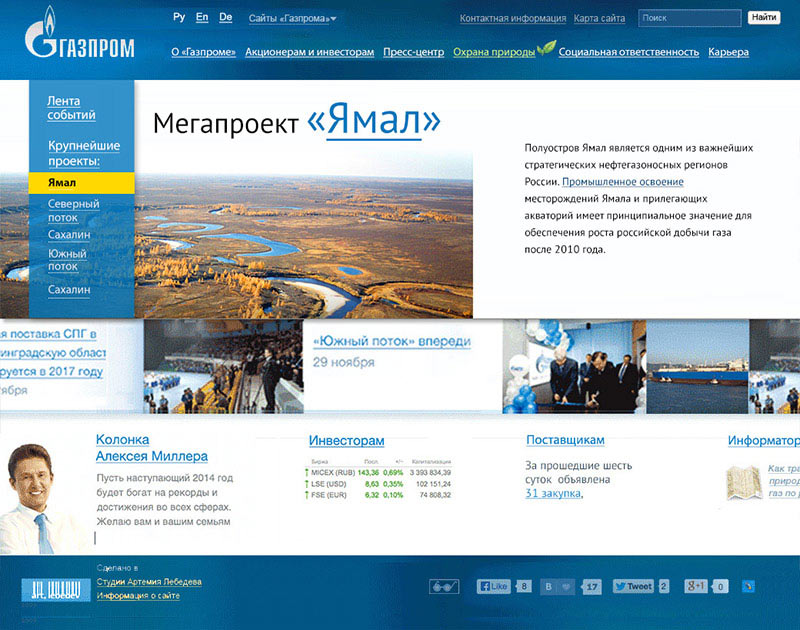Click the glasses accessibility icon in footer
800x630 pixels.
click(x=443, y=587)
